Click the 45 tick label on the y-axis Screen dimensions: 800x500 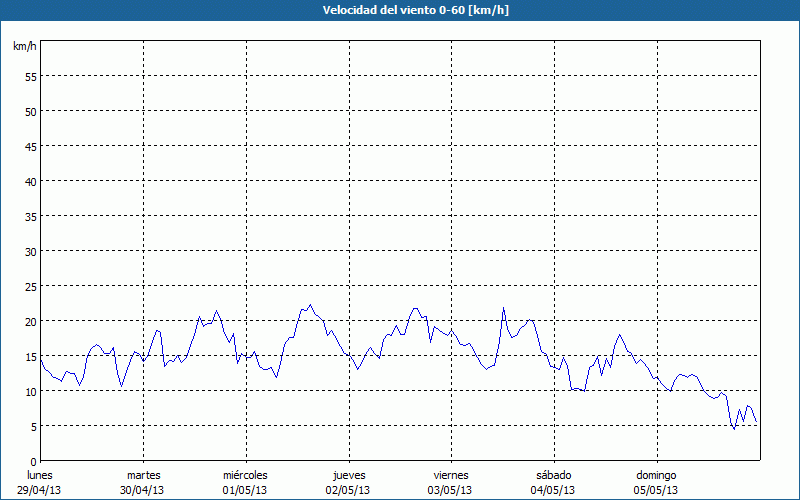pos(30,147)
